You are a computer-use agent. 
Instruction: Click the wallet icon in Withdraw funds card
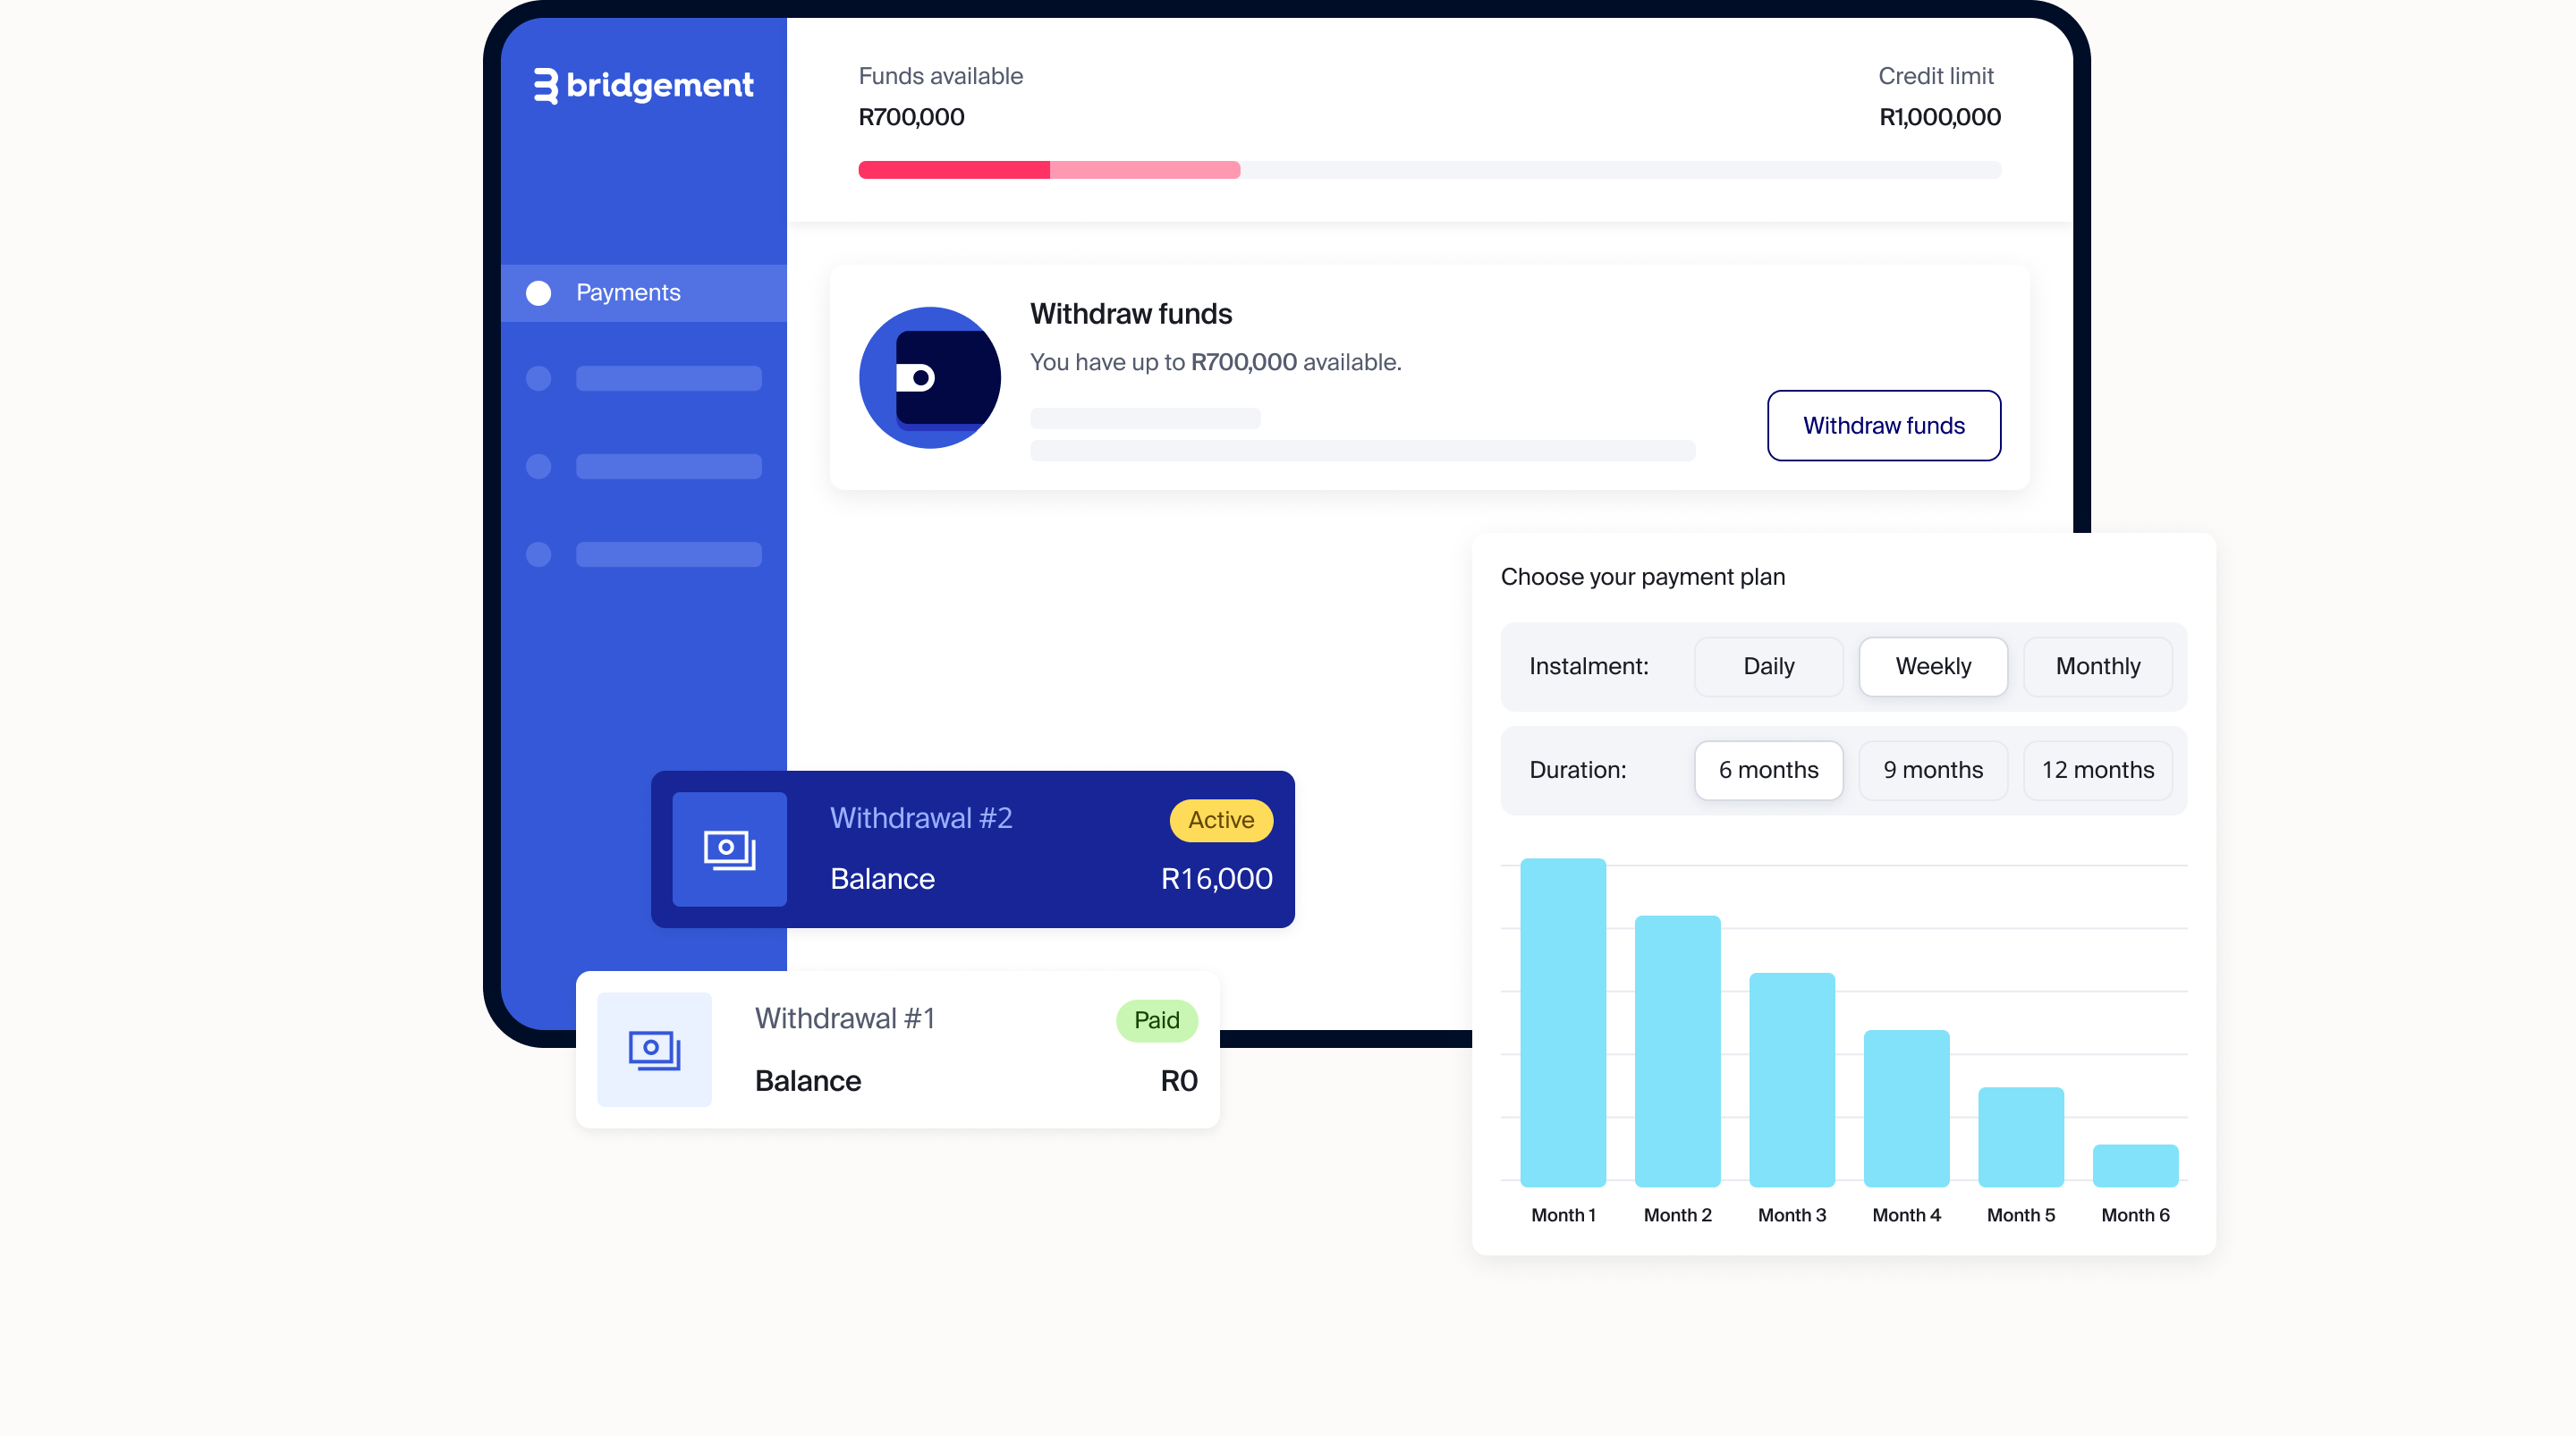pos(929,378)
